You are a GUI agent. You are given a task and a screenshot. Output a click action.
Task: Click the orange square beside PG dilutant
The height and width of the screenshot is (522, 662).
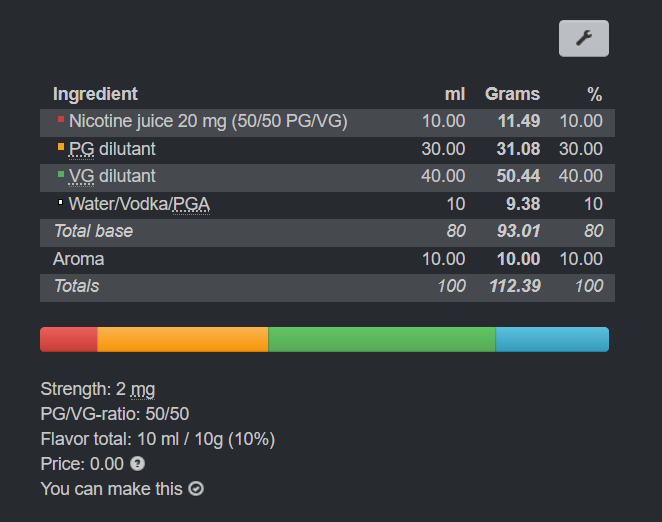[x=61, y=147]
